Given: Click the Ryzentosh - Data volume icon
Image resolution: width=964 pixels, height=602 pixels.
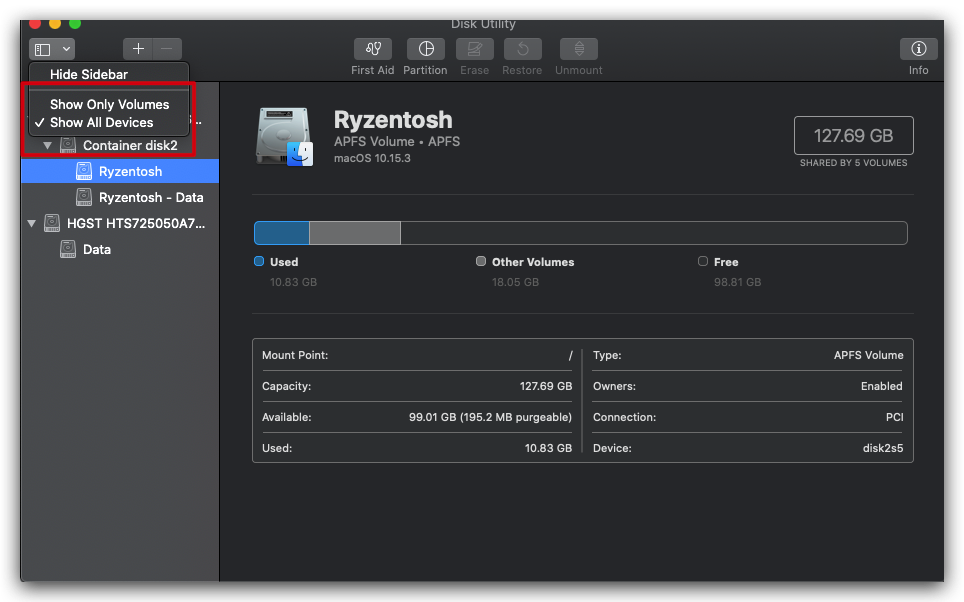Looking at the screenshot, I should tap(84, 197).
